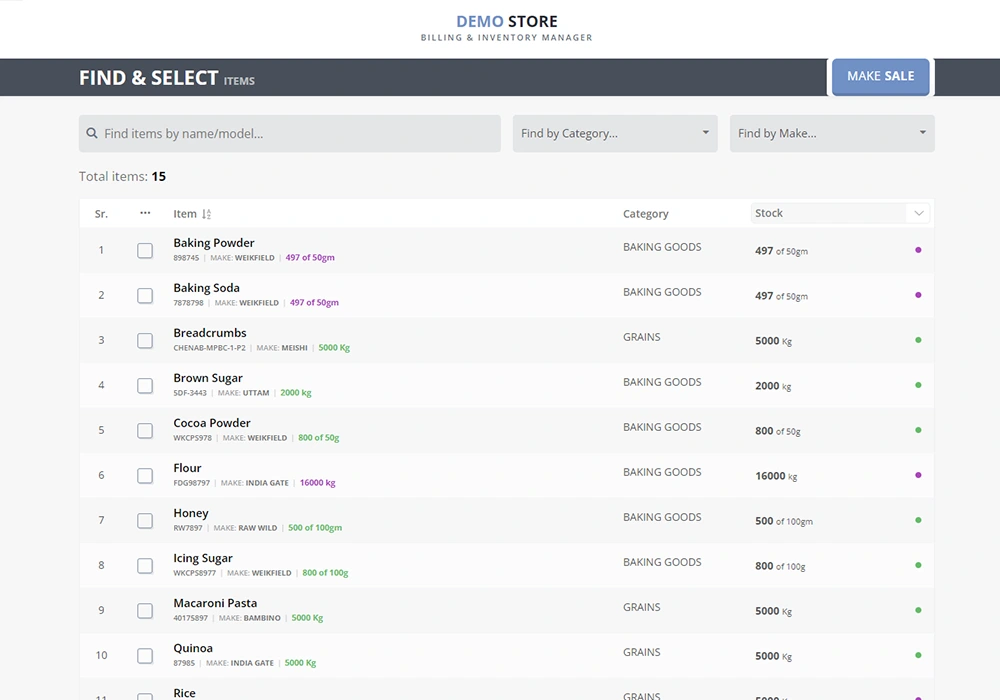Image resolution: width=1000 pixels, height=700 pixels.
Task: Click the search magnifier icon
Action: [x=91, y=133]
